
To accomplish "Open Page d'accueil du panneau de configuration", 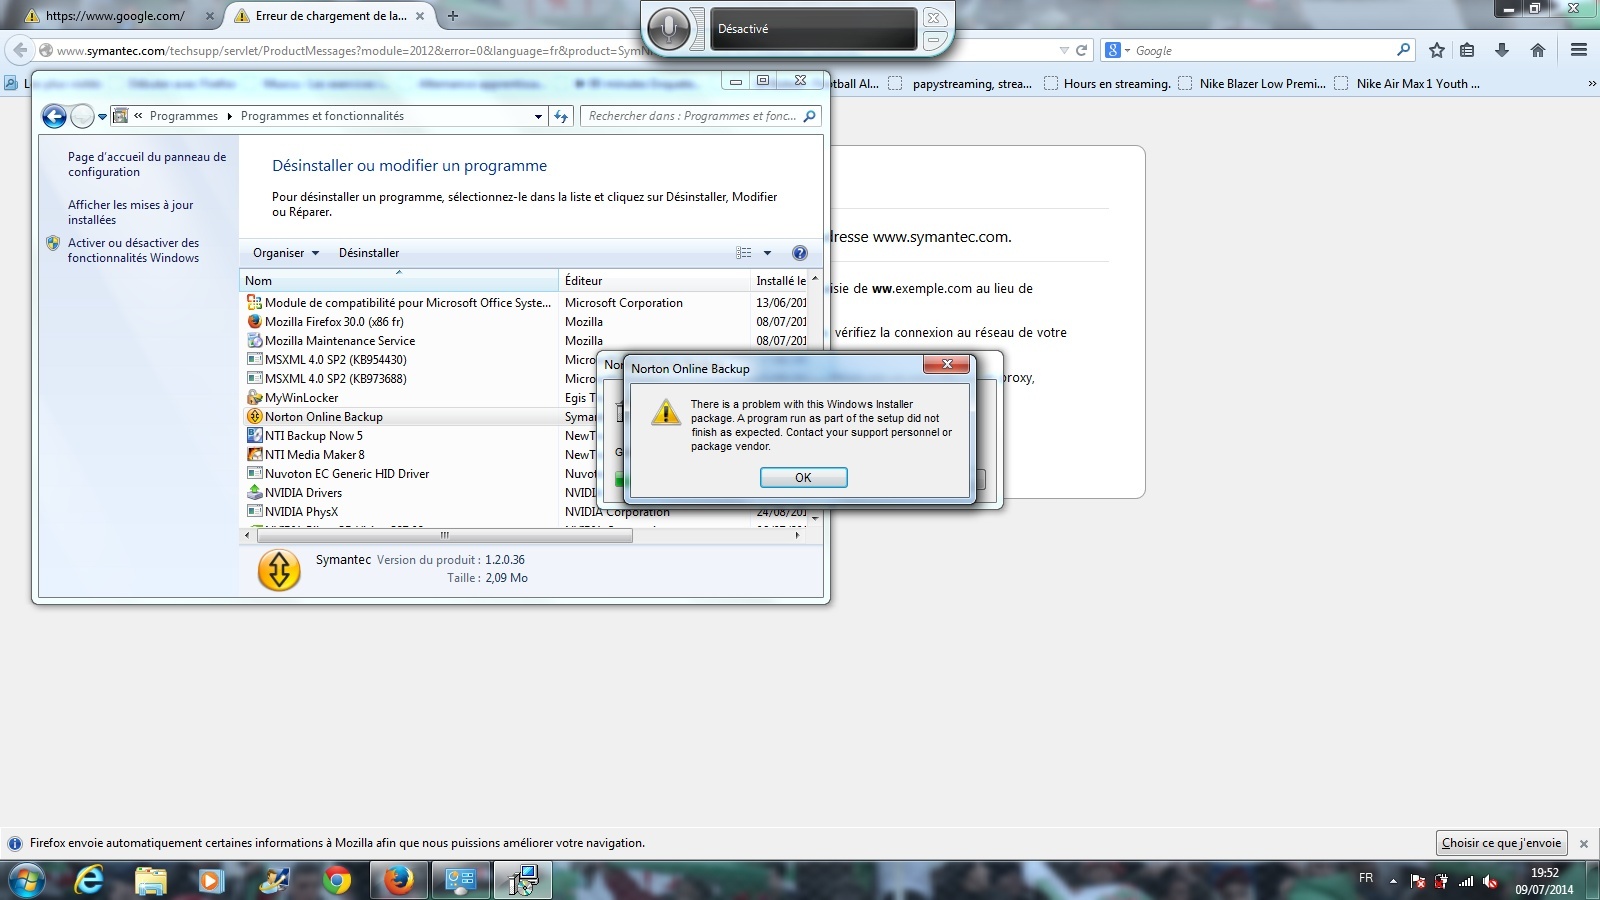I will click(147, 164).
